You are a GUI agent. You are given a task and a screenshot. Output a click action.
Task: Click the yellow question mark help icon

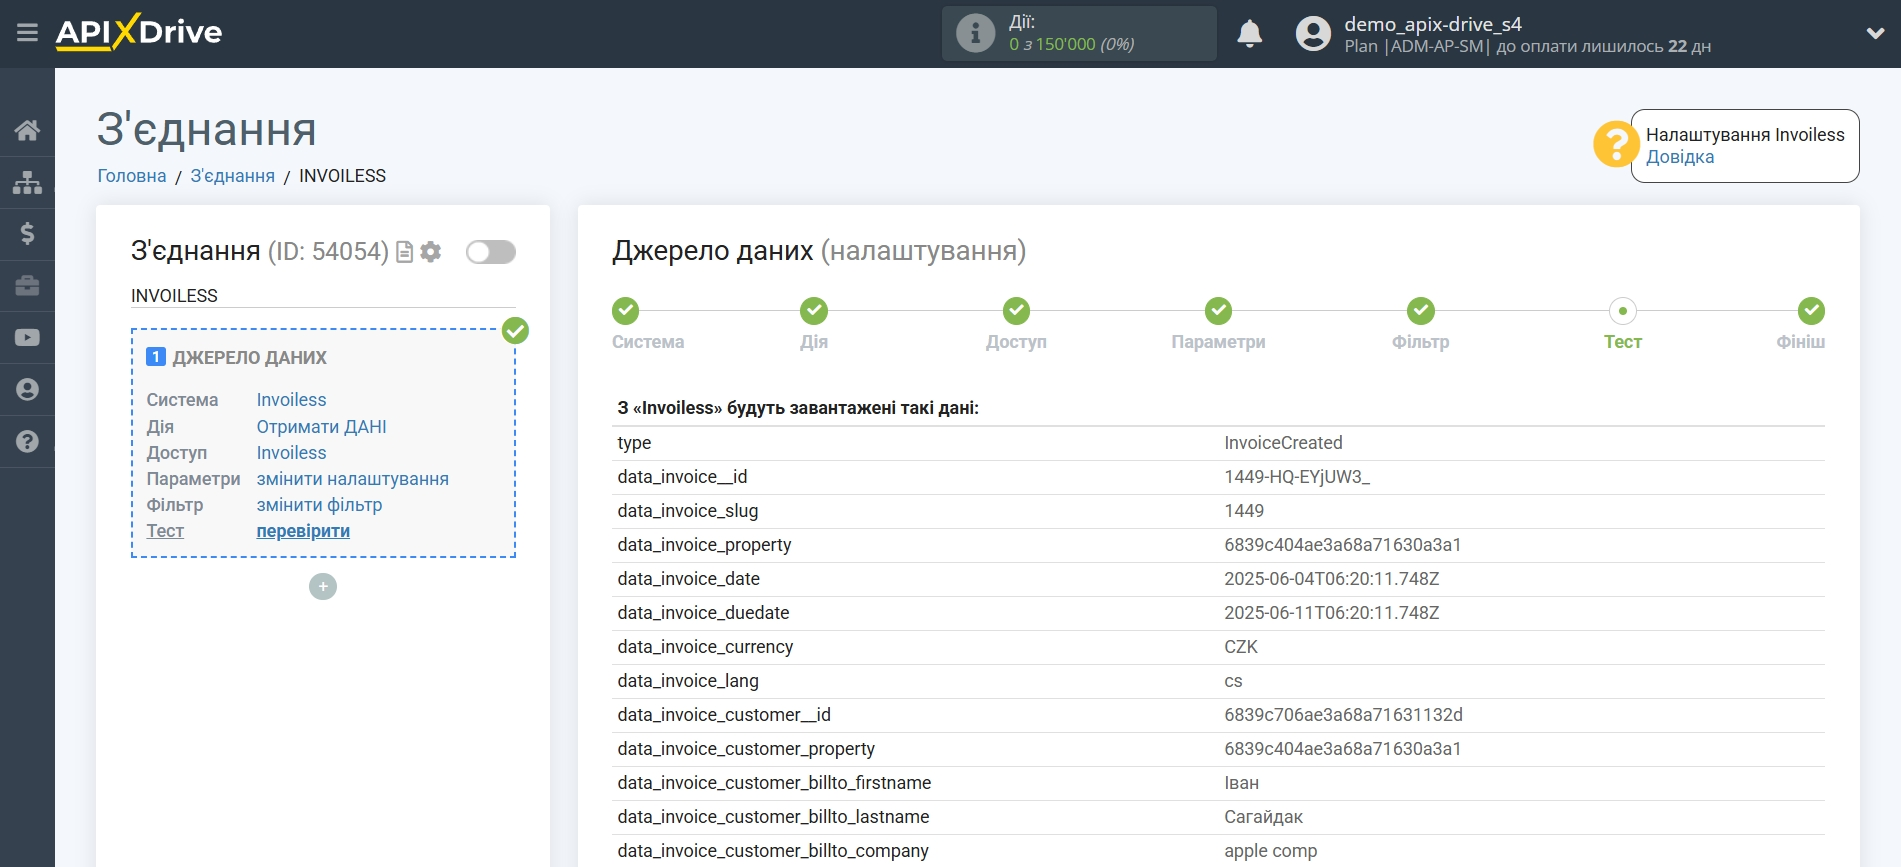click(1615, 145)
